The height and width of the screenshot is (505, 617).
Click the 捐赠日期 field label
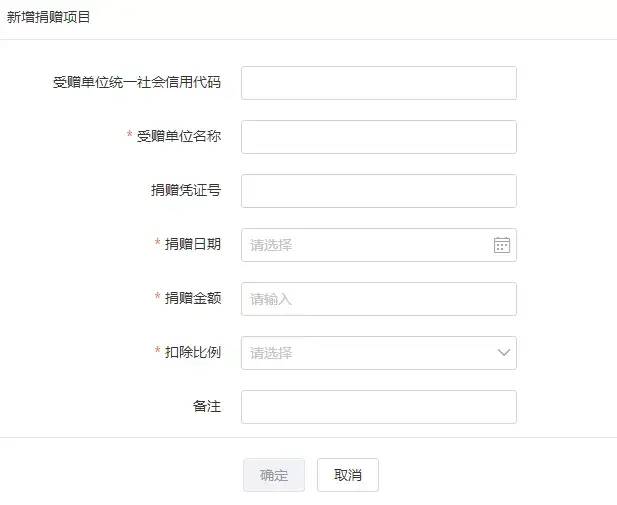[193, 244]
